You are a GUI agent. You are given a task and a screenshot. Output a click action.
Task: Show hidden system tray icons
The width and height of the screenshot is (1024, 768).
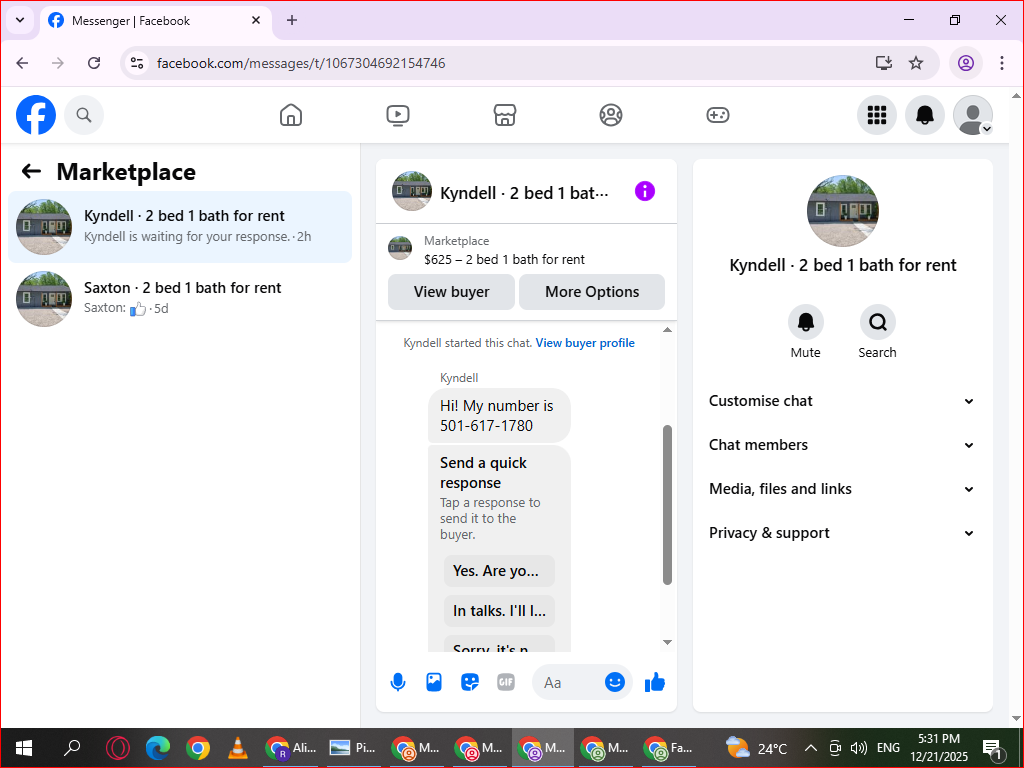pyautogui.click(x=810, y=748)
